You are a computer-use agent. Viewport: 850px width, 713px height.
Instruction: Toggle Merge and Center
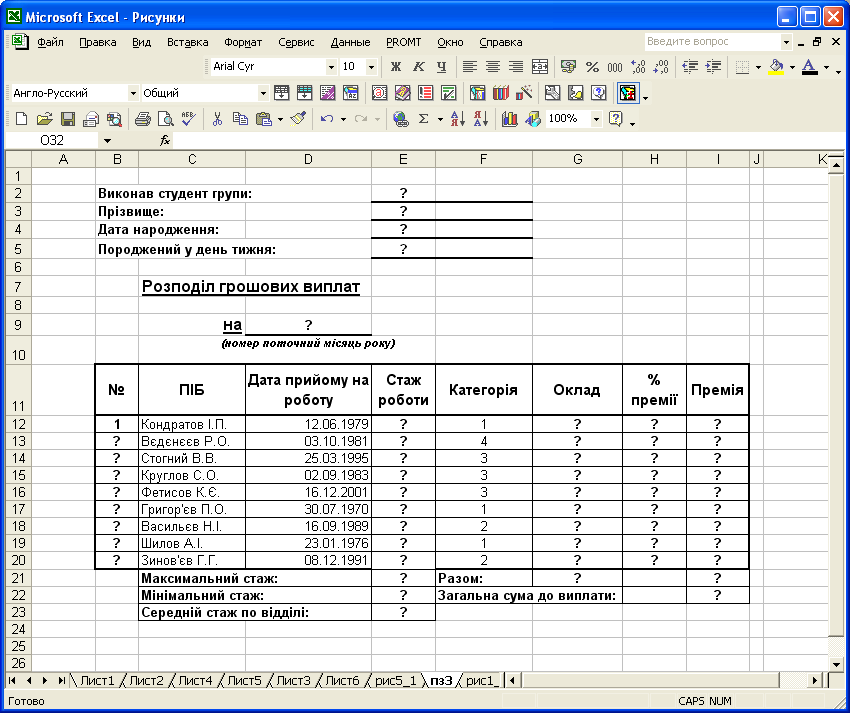tap(539, 67)
